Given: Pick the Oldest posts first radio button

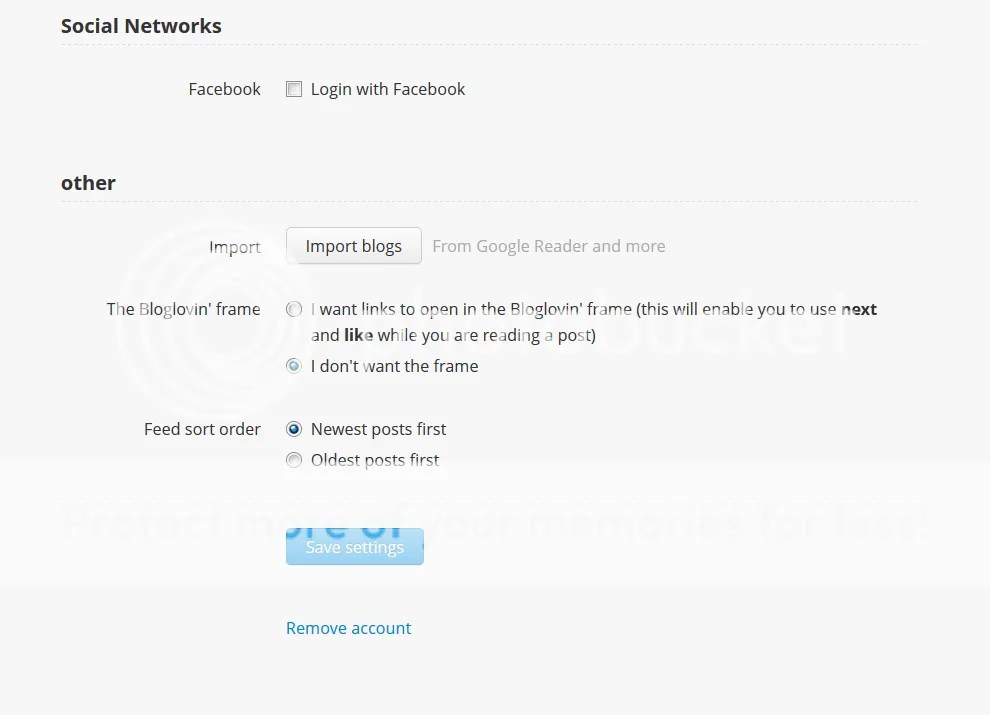Looking at the screenshot, I should pos(294,460).
